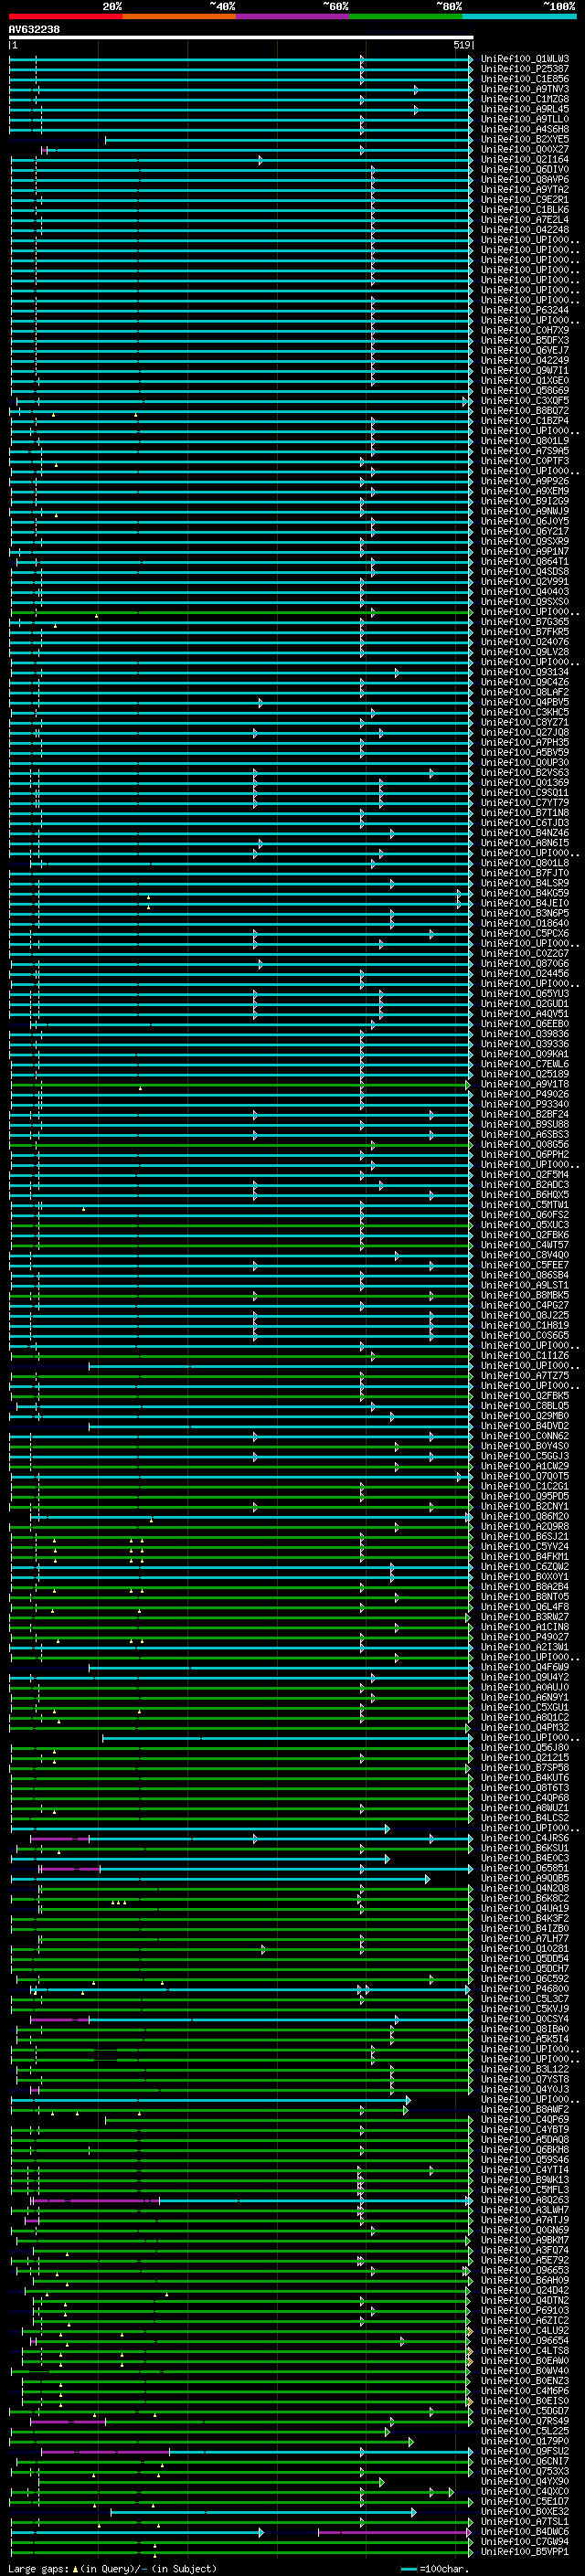Select UniRef100_B7G365 hit name

tap(525, 622)
